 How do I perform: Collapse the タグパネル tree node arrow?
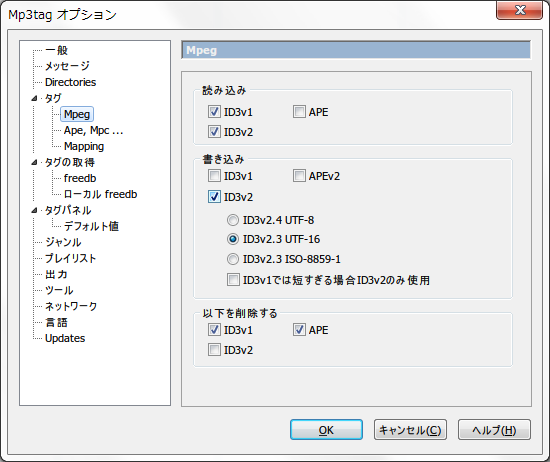point(34,210)
